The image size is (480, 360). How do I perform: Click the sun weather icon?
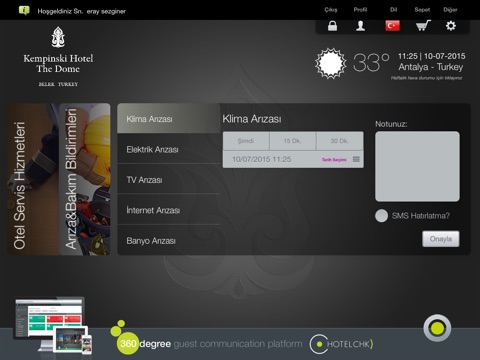pos(331,63)
